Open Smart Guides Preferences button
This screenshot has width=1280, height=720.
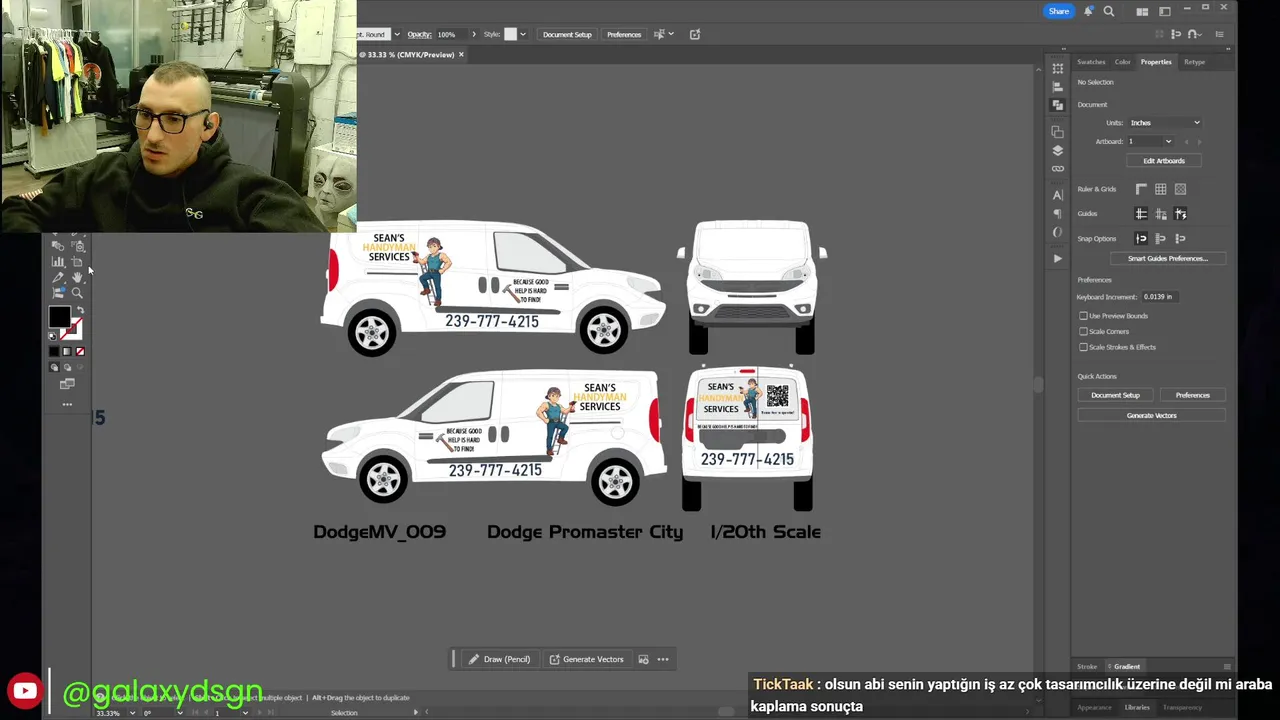coord(1168,259)
